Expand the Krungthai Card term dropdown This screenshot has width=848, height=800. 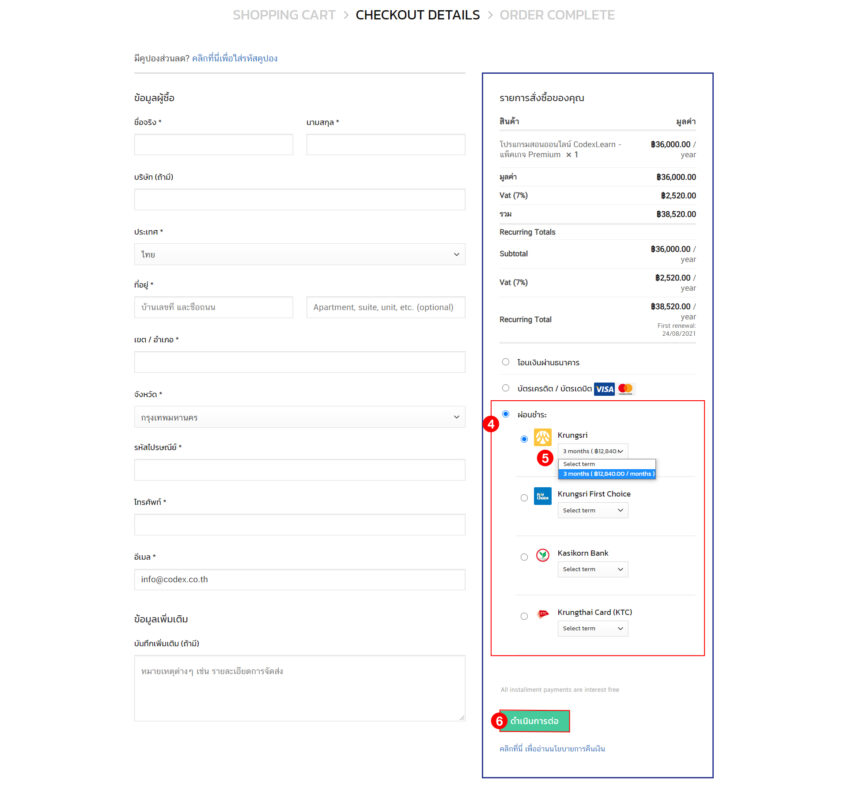point(593,628)
